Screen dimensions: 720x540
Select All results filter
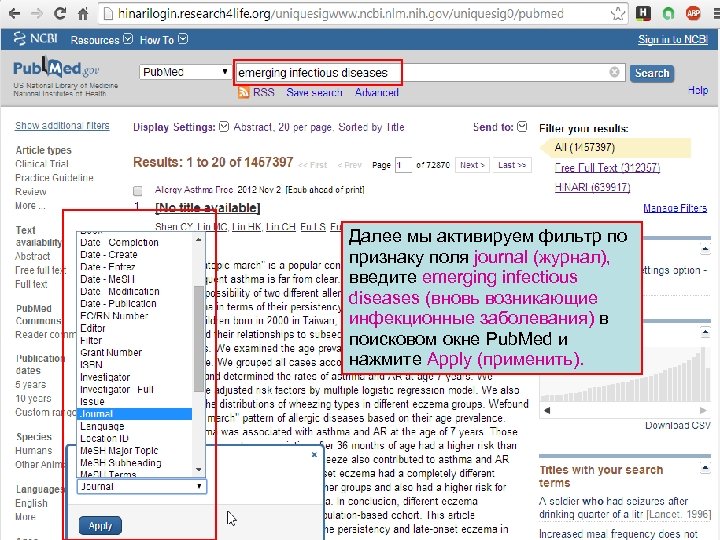coord(585,147)
